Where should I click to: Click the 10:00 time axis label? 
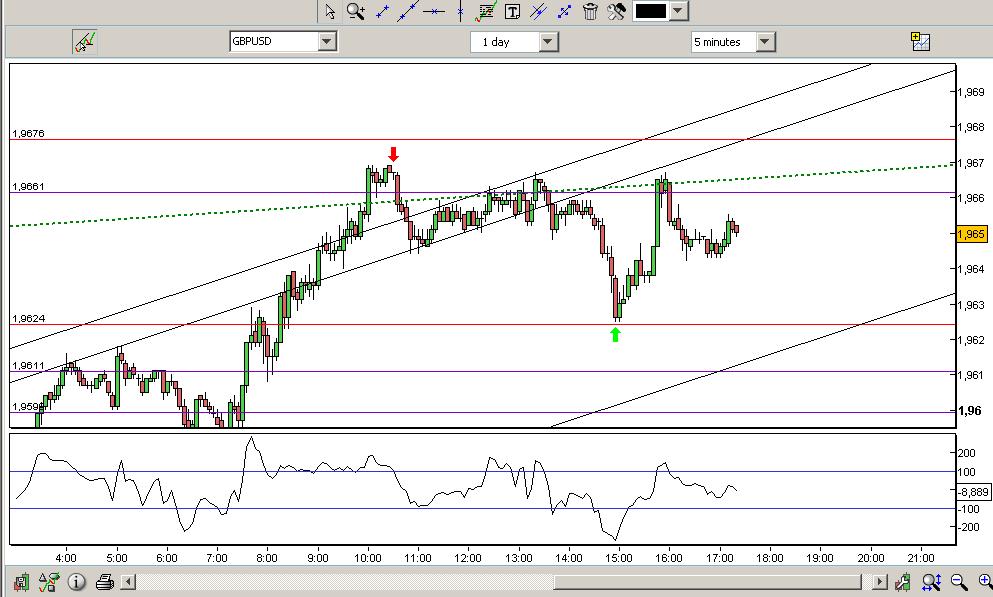[x=368, y=558]
